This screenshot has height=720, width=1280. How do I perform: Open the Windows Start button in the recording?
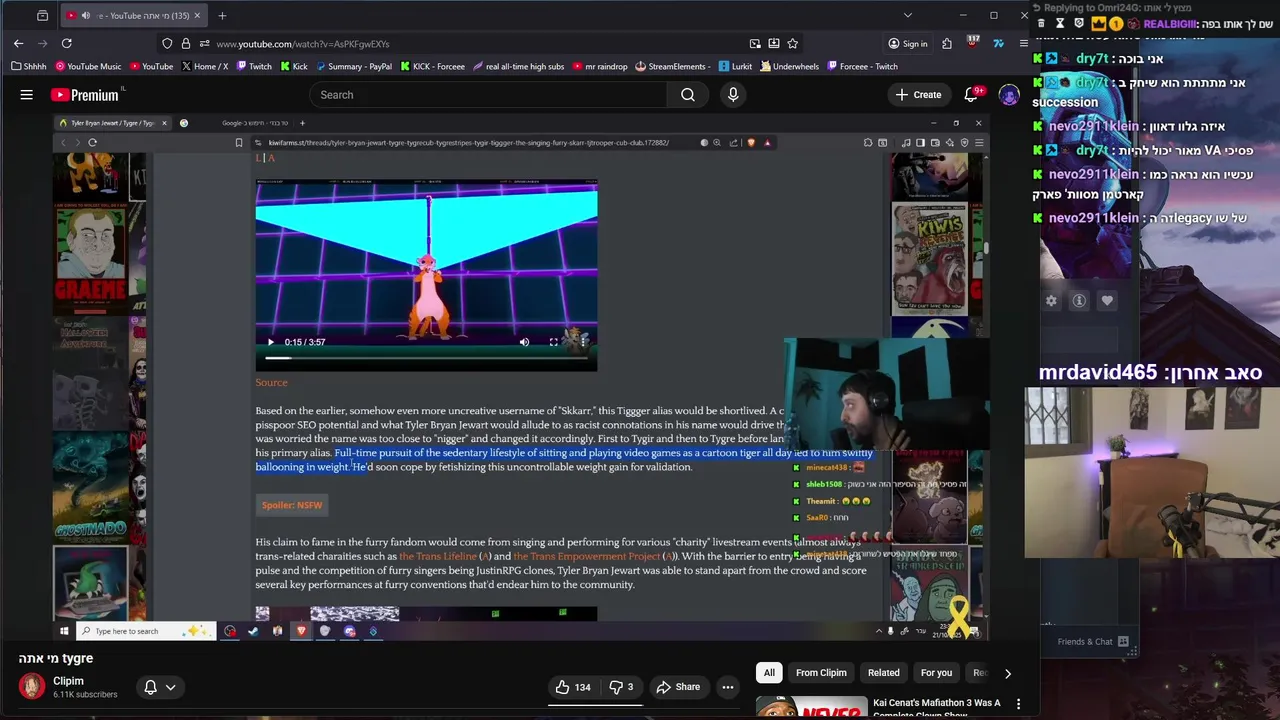(x=64, y=631)
